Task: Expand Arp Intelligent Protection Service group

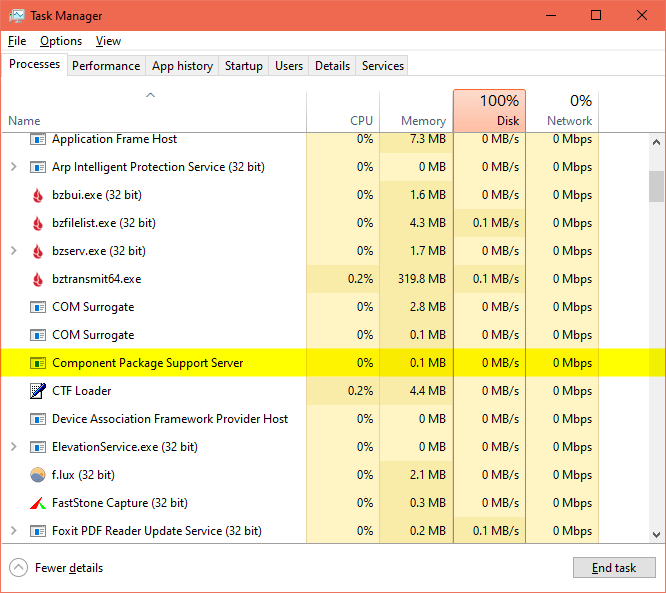Action: 14,167
